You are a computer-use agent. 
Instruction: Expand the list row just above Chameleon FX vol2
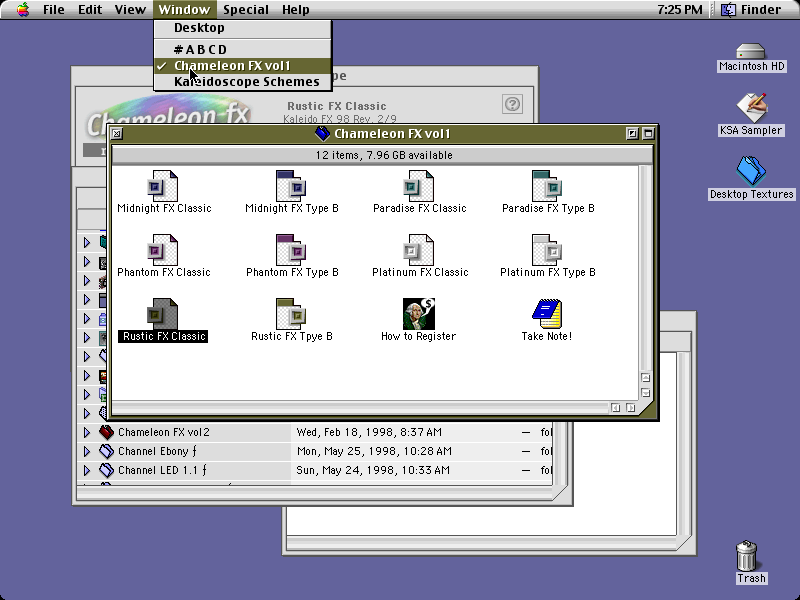tap(87, 413)
